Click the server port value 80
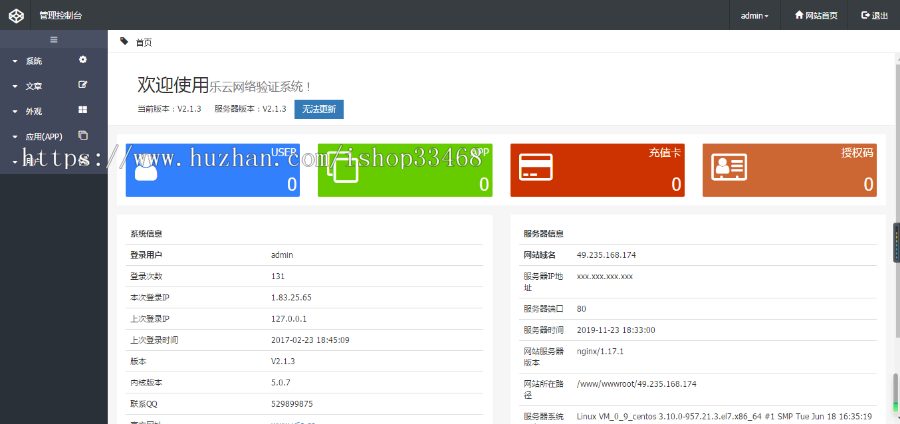This screenshot has height=424, width=900. [581, 309]
